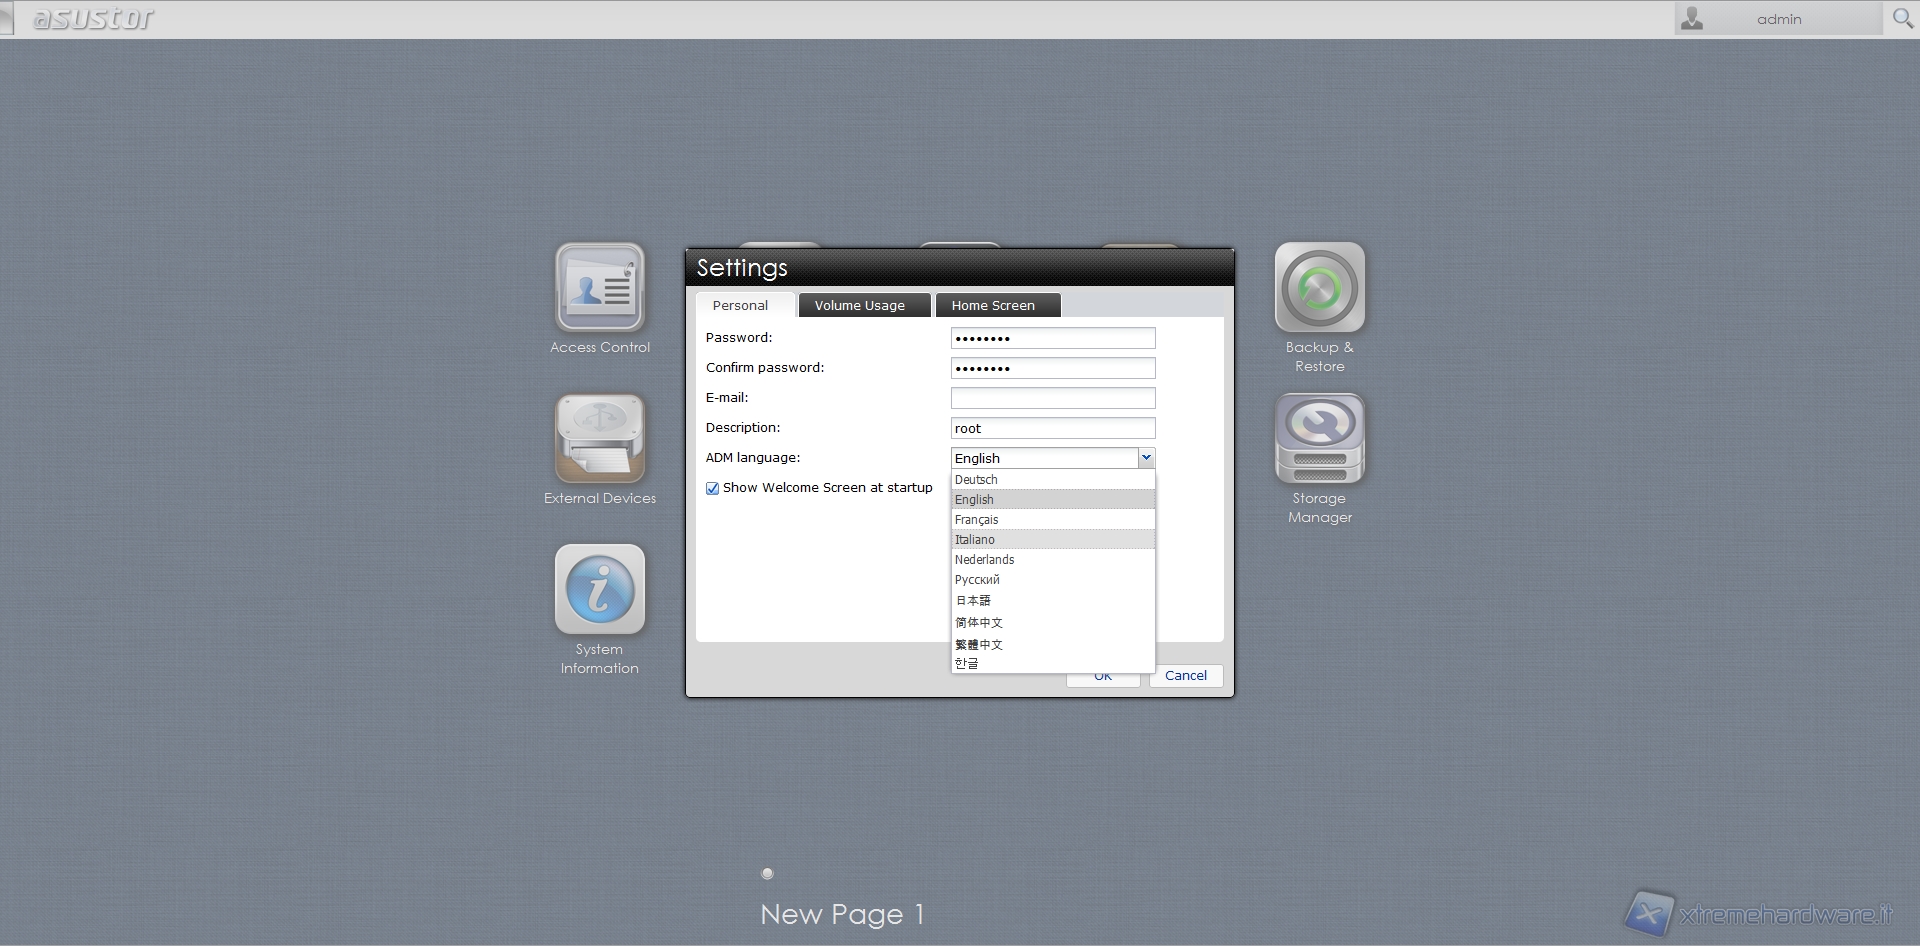This screenshot has height=946, width=1920.
Task: Click the search magnifier icon in top bar
Action: click(x=1902, y=18)
